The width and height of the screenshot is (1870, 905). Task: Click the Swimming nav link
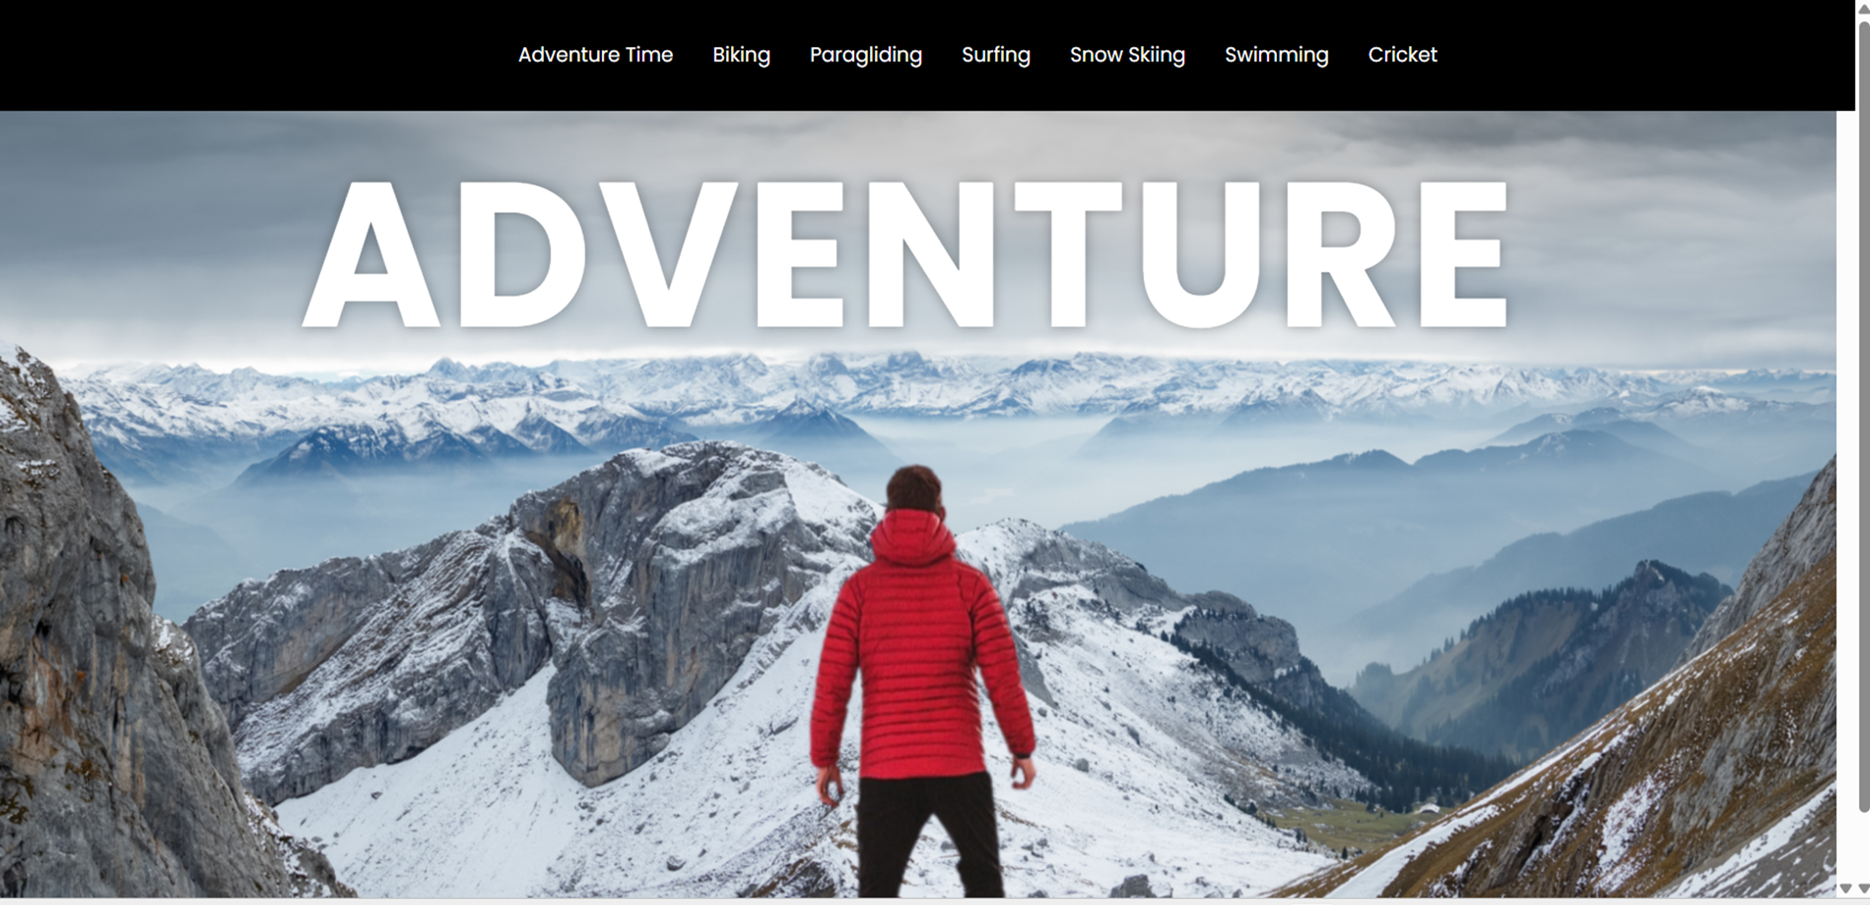pyautogui.click(x=1276, y=55)
